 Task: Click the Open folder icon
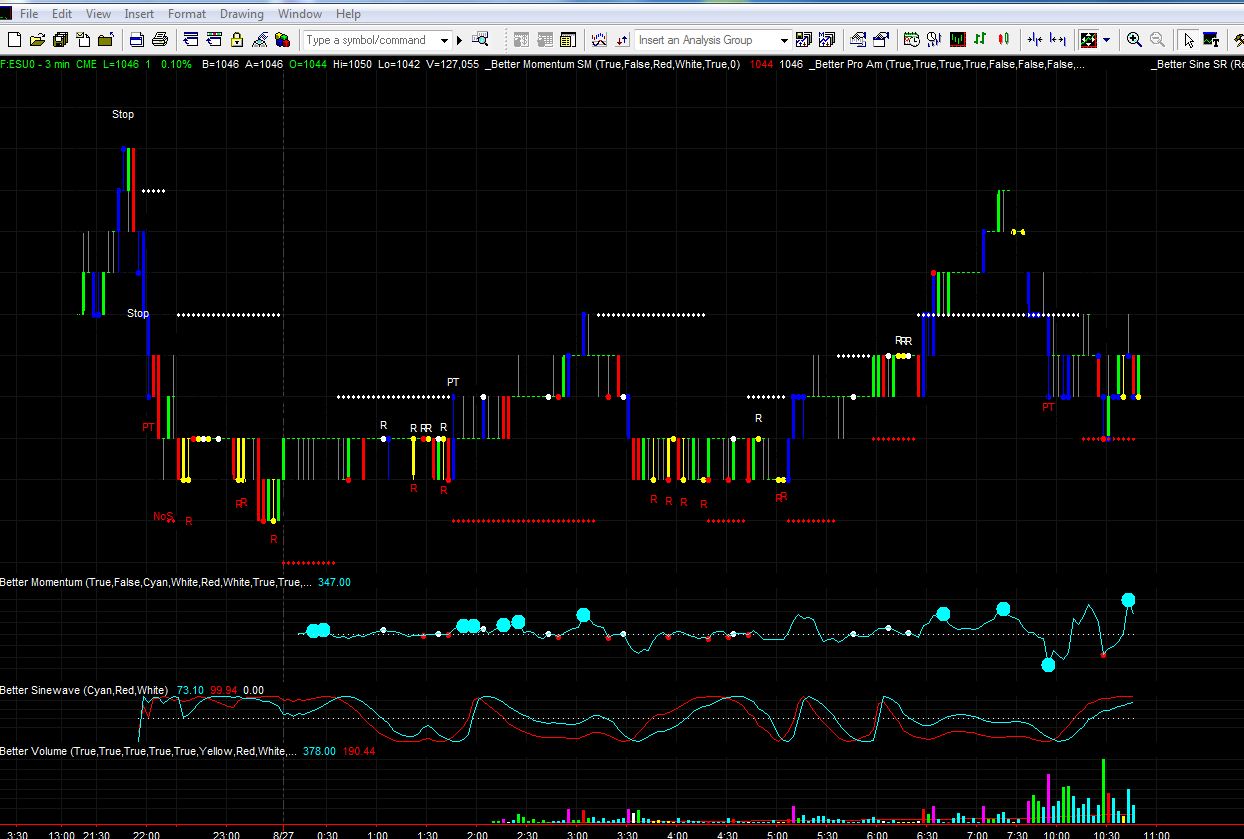(38, 40)
